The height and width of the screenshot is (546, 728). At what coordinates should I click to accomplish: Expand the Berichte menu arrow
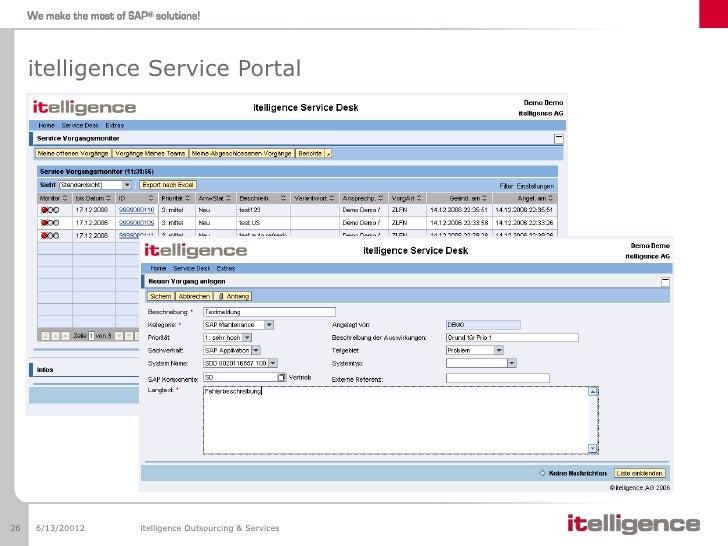(x=328, y=153)
